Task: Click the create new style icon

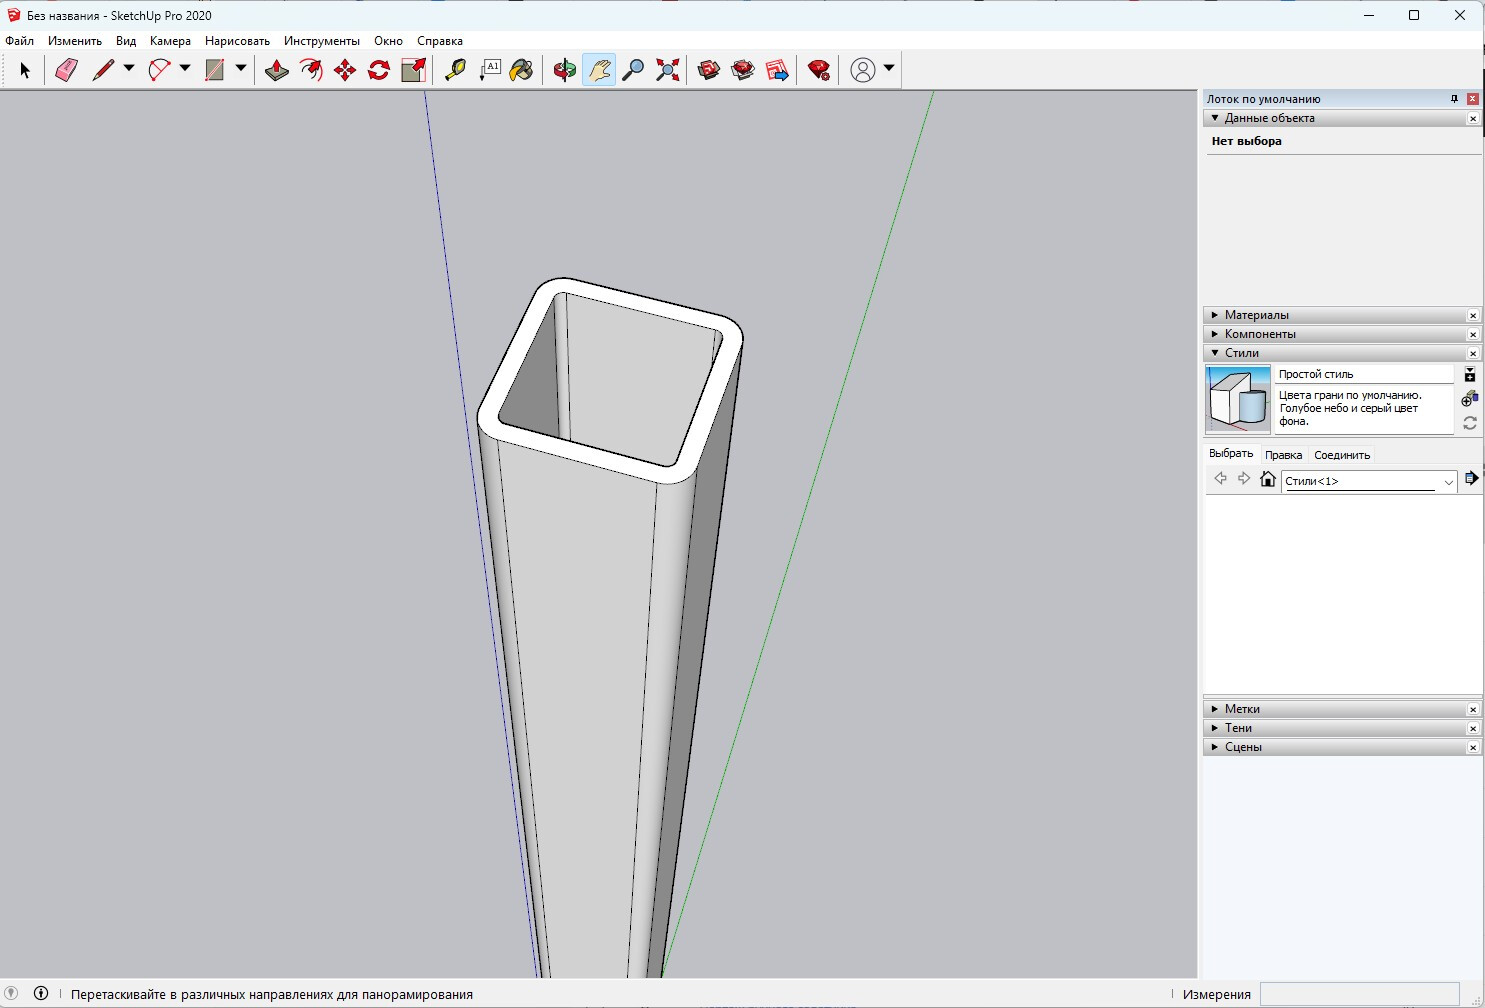Action: (x=1470, y=399)
